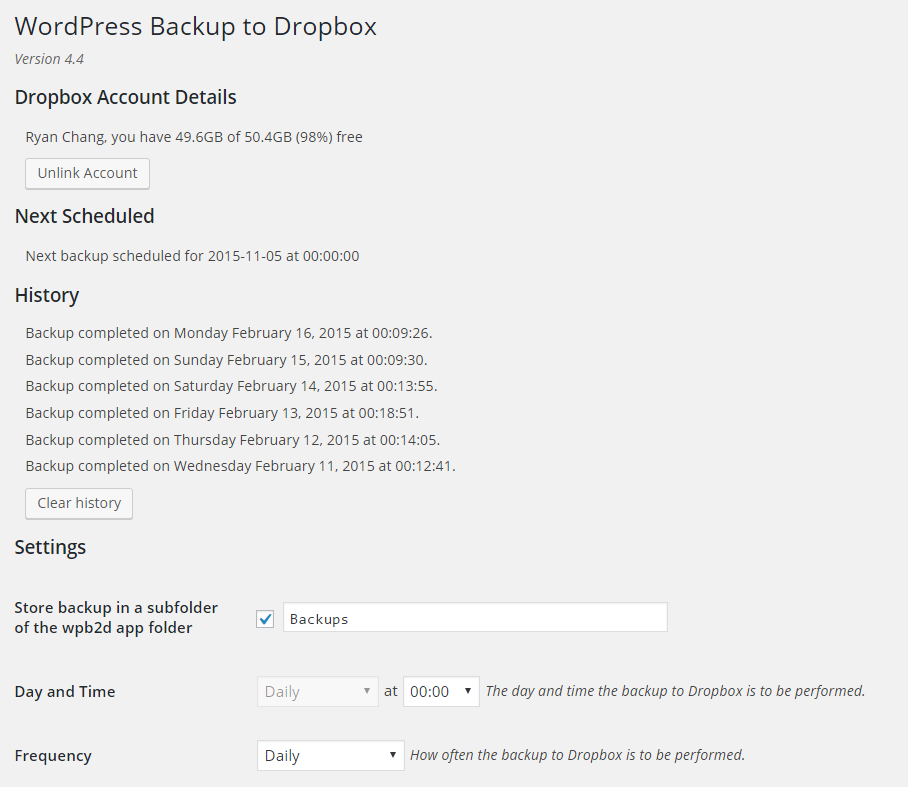Click the Wednesday February 11 backup entry
Image resolution: width=908 pixels, height=787 pixels.
coord(240,466)
